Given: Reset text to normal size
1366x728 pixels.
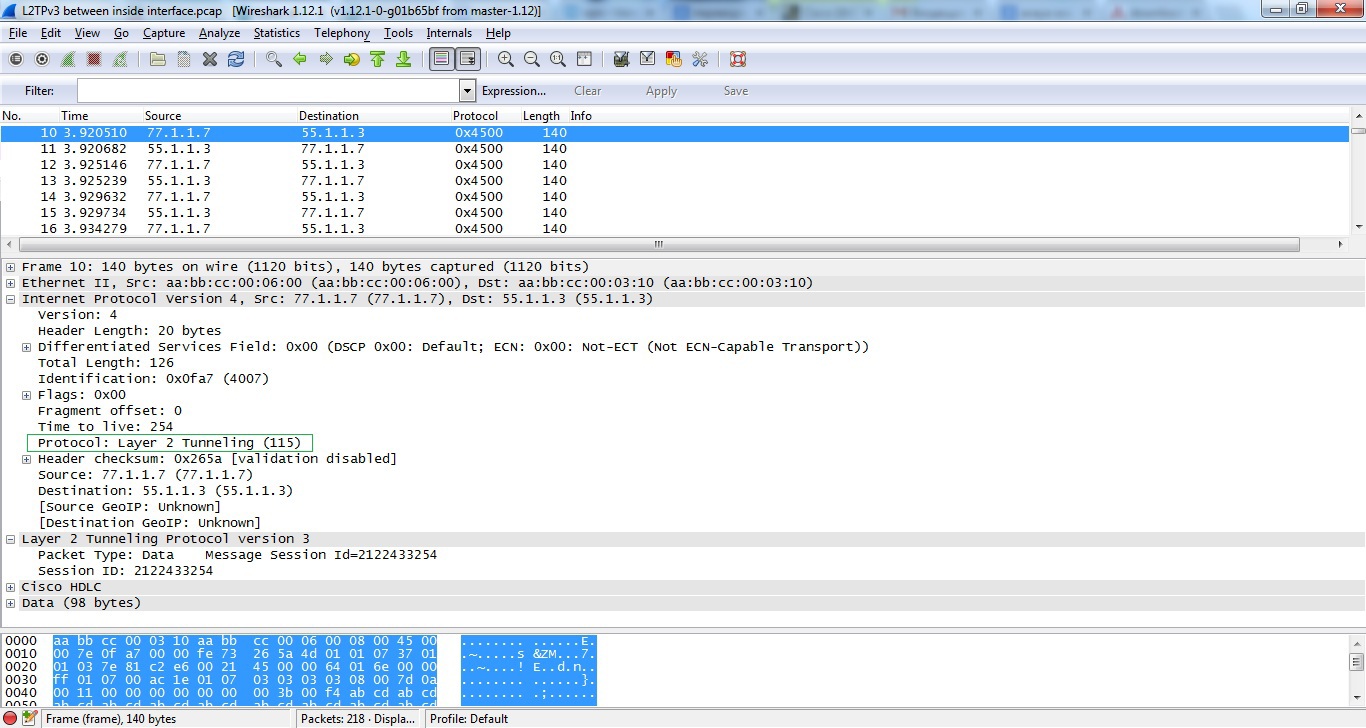Looking at the screenshot, I should coord(558,59).
